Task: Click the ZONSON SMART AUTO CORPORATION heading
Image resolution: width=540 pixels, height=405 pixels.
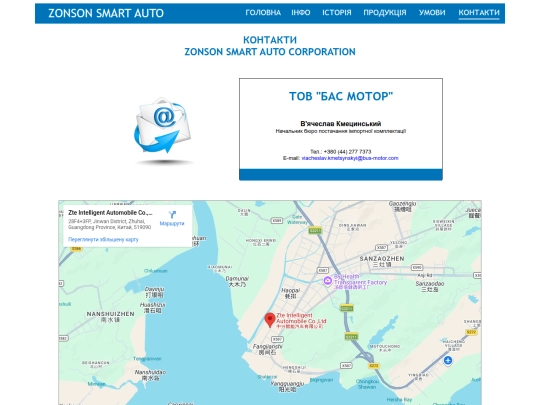Action: point(270,52)
